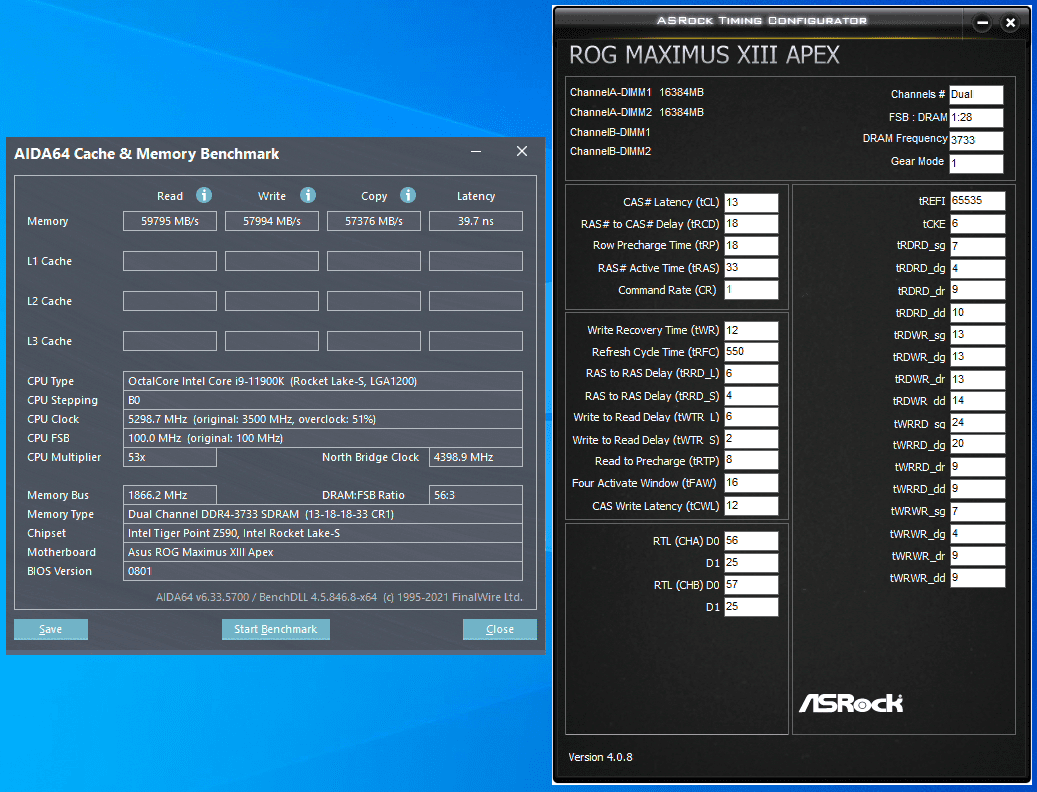This screenshot has height=792, width=1037.
Task: Select the L1 Cache Read result box
Action: pyautogui.click(x=170, y=261)
